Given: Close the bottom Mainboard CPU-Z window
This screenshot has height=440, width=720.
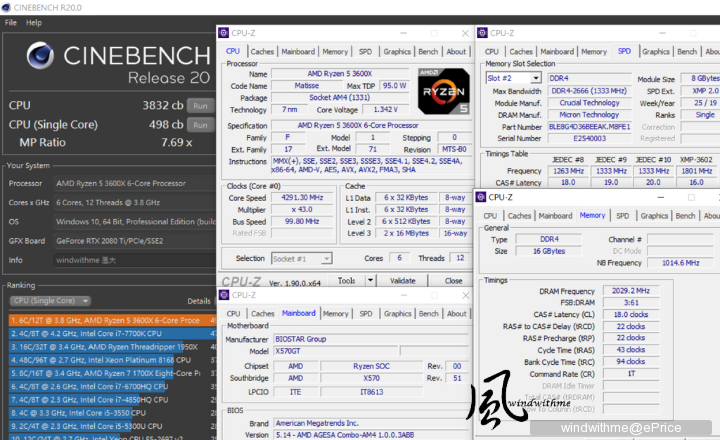Looking at the screenshot, I should click(465, 295).
